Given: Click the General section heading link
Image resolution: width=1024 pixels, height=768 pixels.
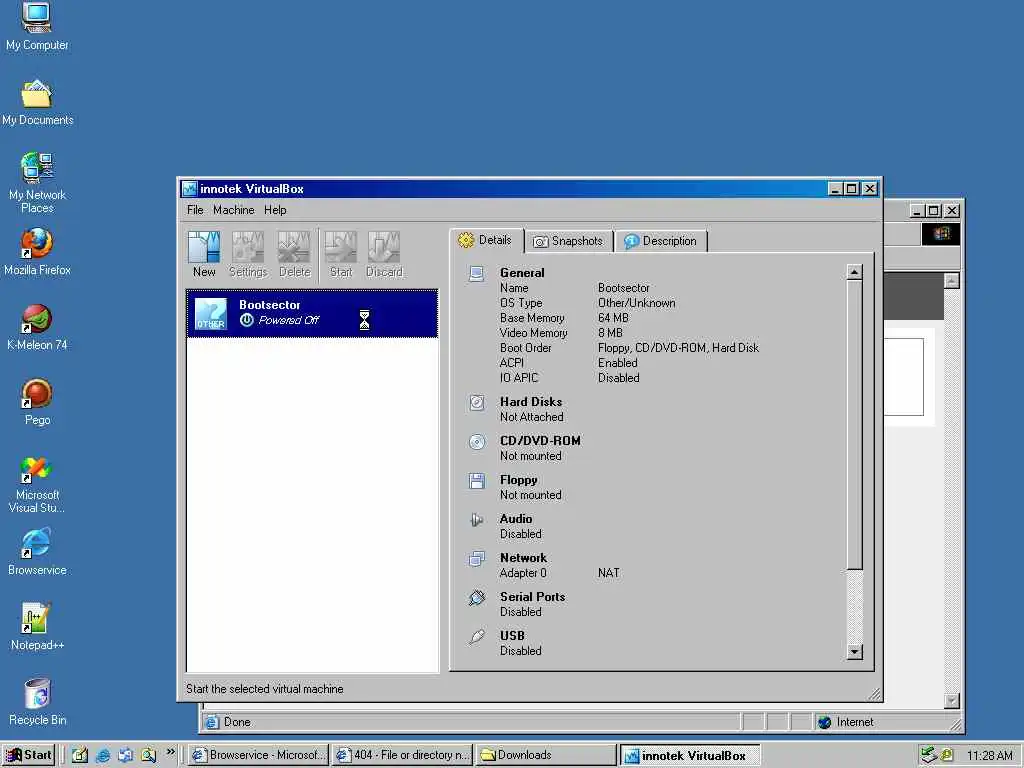Looking at the screenshot, I should pos(522,273).
